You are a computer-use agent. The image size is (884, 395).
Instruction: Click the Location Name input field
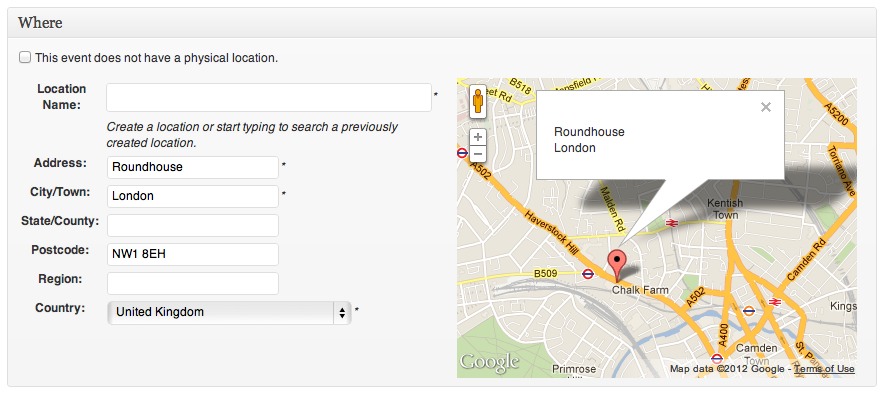tap(269, 97)
